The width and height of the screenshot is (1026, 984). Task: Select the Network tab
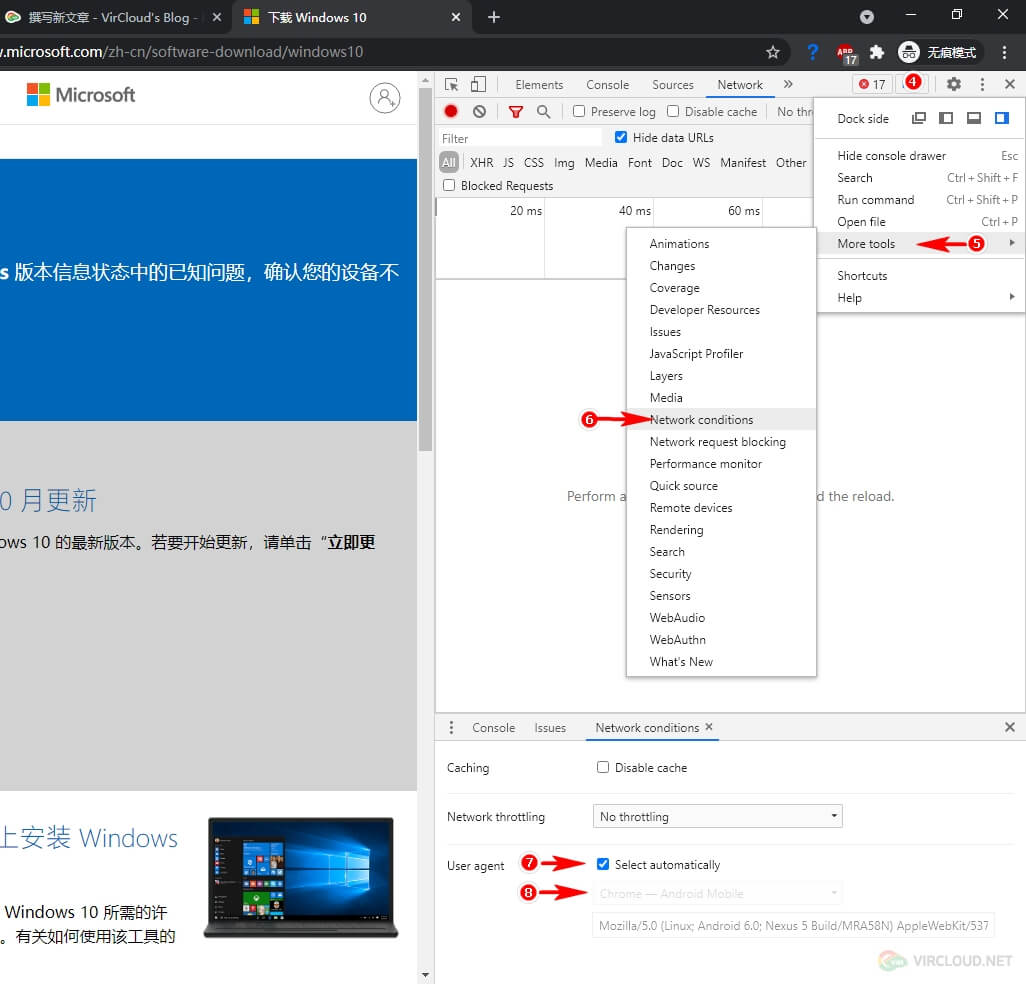(x=739, y=84)
